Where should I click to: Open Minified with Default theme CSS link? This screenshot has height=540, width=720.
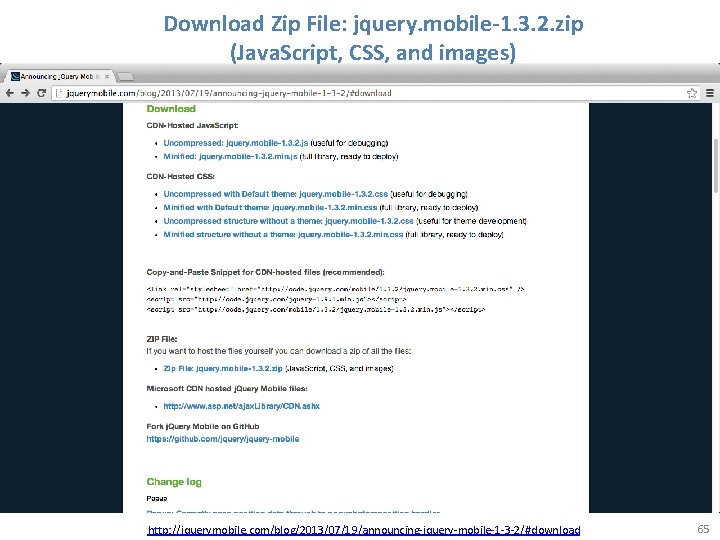[x=270, y=208]
